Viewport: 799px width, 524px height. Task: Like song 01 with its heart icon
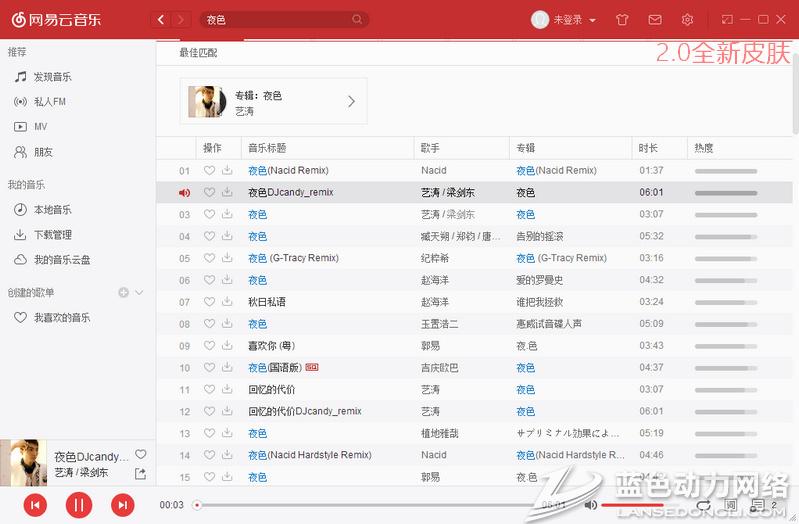coord(209,171)
